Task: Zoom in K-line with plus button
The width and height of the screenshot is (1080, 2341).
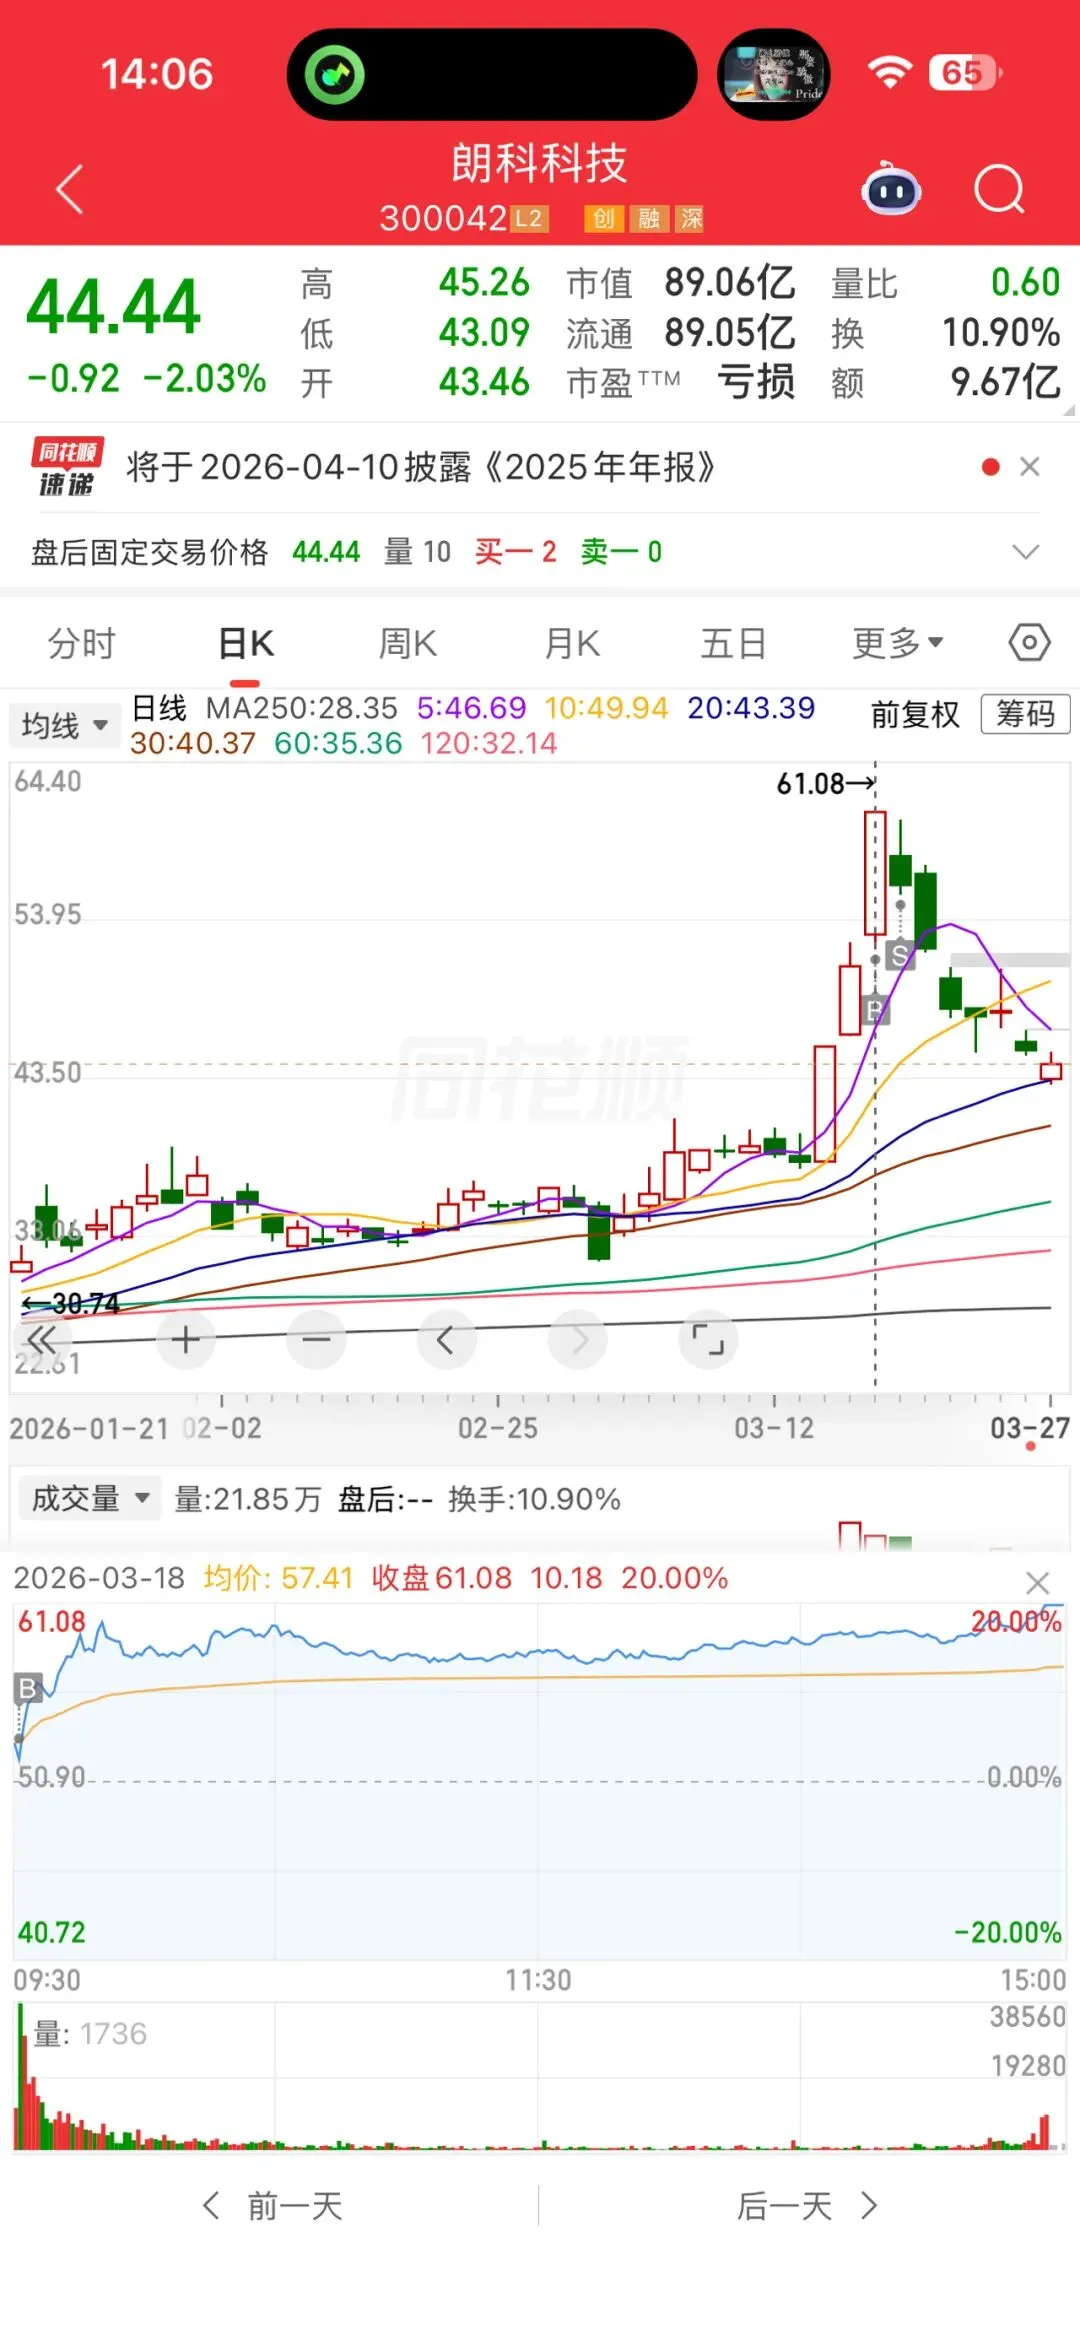Action: 185,1340
